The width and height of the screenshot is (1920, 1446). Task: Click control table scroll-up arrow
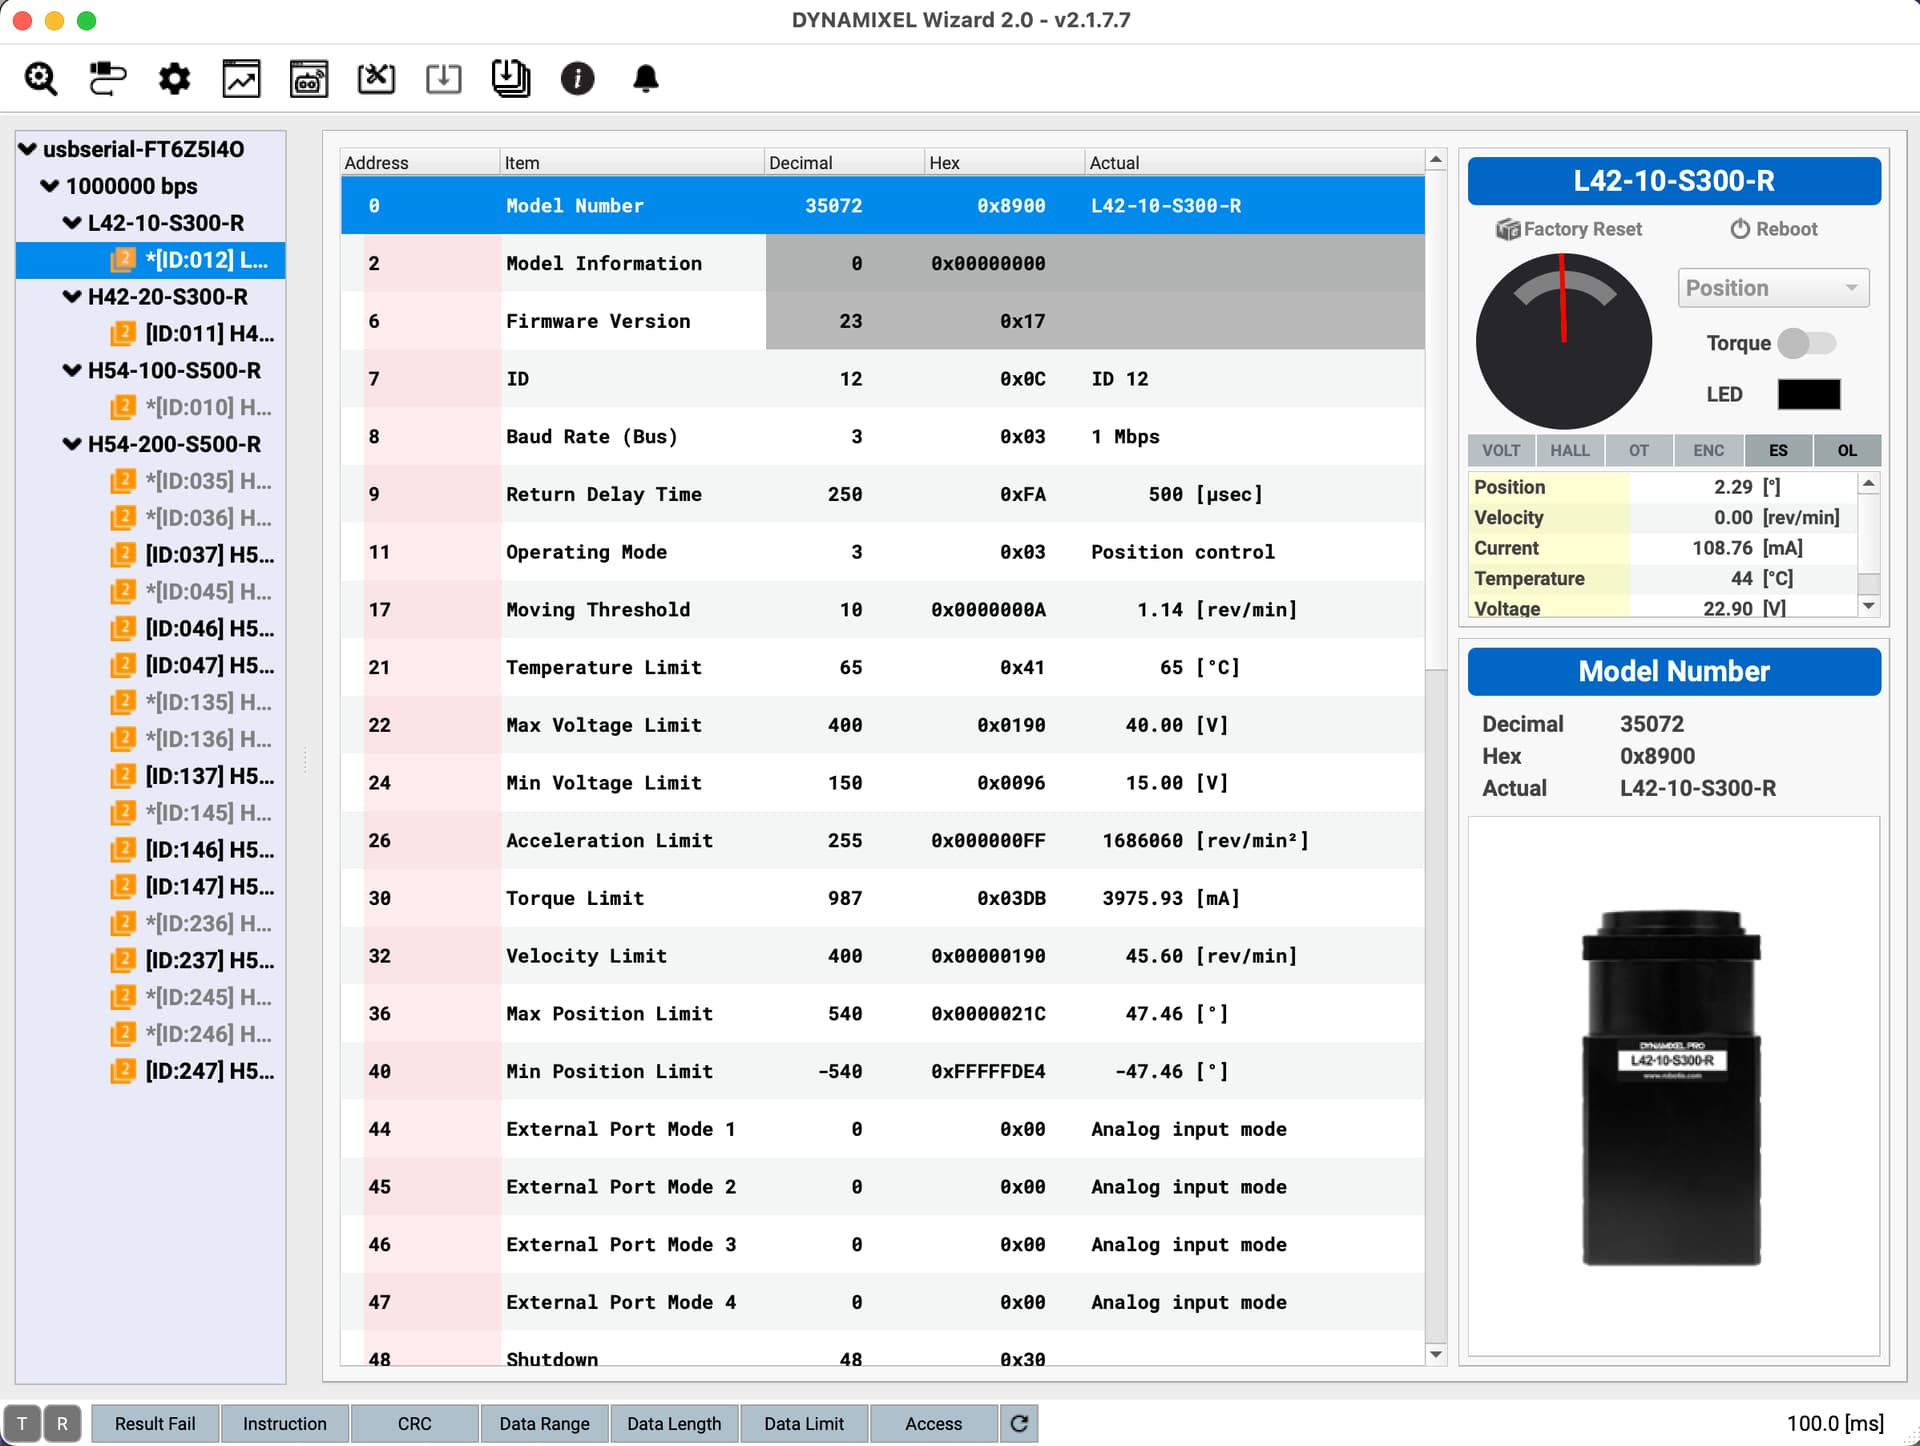[x=1436, y=160]
